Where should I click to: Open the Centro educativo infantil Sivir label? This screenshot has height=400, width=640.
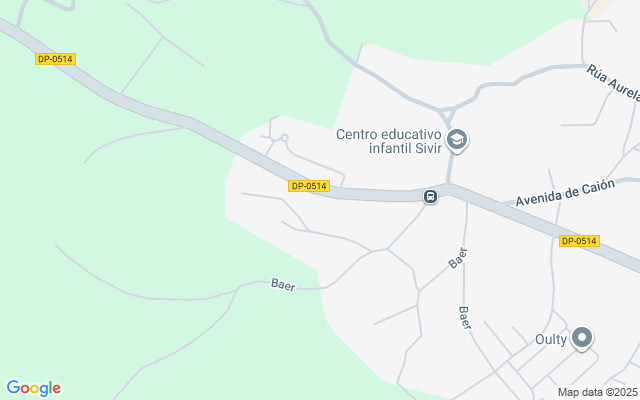389,141
